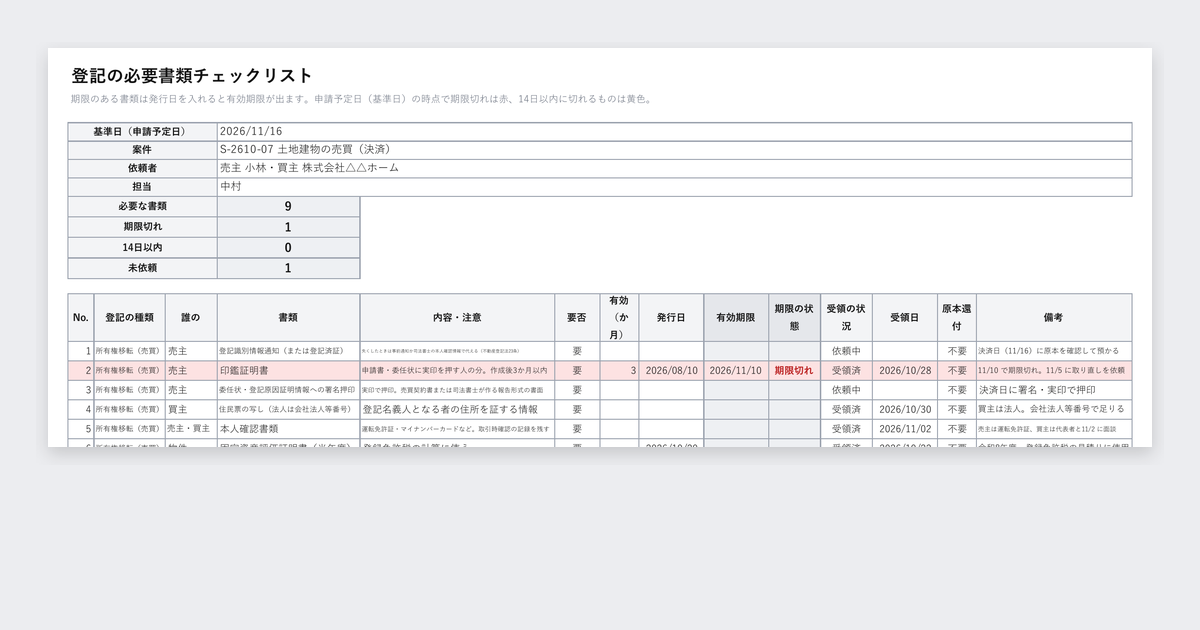
Task: Click the 基準日（申請予定日）label cell
Action: tap(142, 131)
